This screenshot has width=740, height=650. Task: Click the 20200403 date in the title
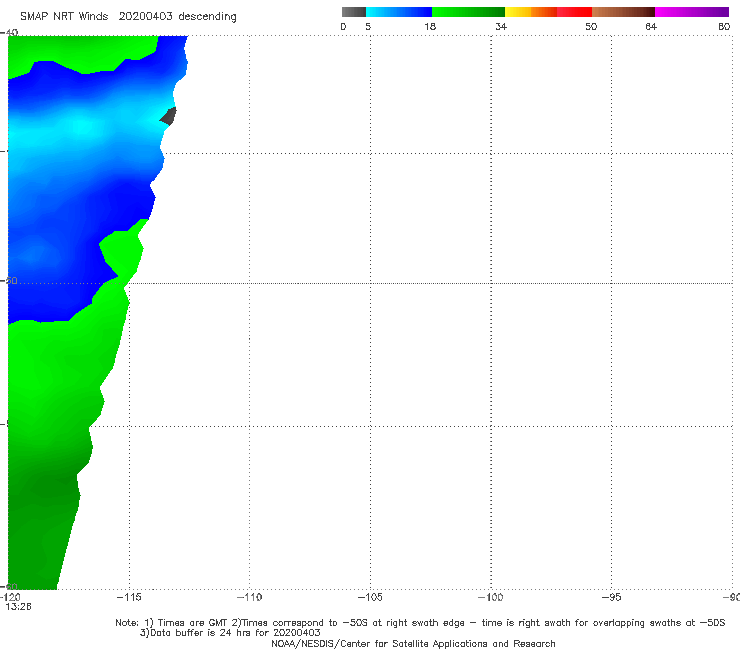coord(145,17)
